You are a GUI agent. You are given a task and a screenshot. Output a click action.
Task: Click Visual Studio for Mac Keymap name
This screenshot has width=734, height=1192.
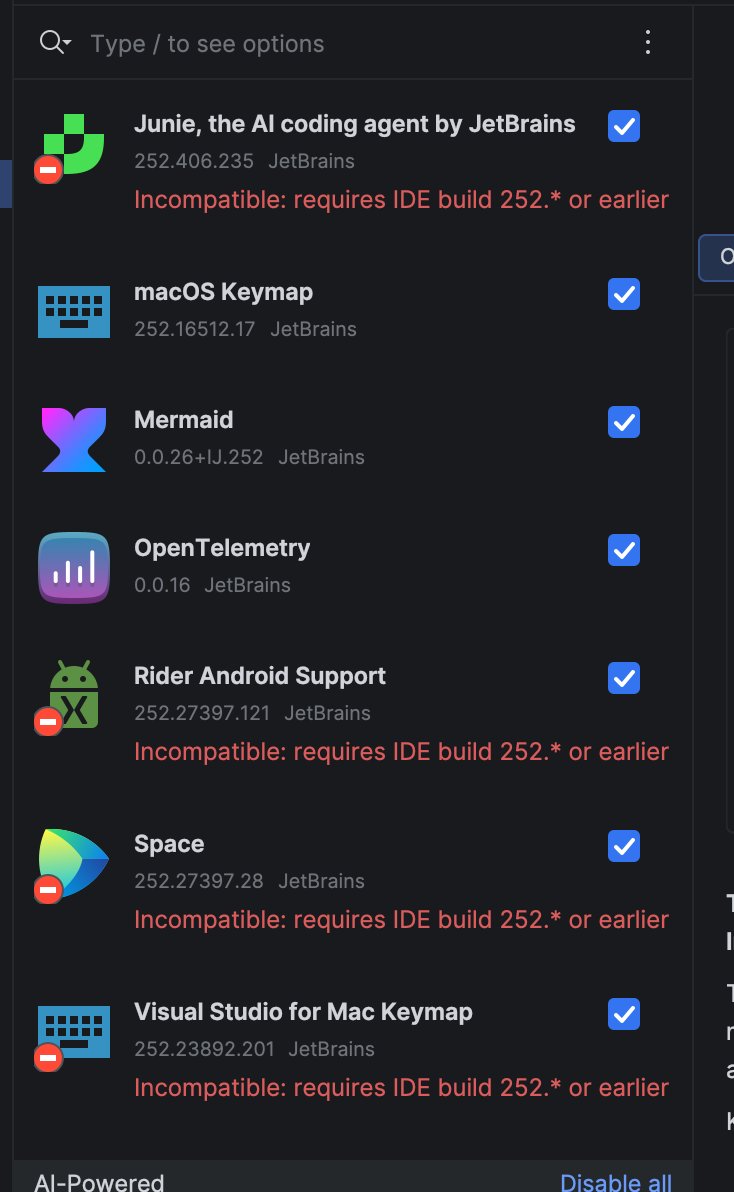[x=303, y=1012]
